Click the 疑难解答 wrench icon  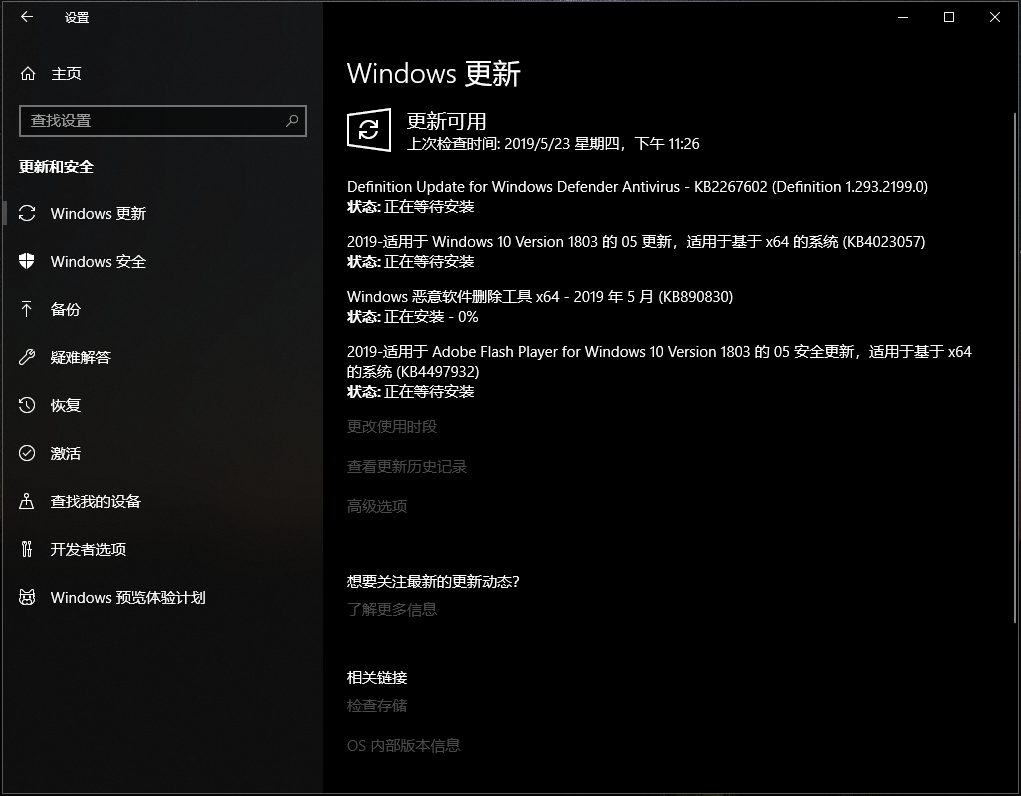coord(27,357)
